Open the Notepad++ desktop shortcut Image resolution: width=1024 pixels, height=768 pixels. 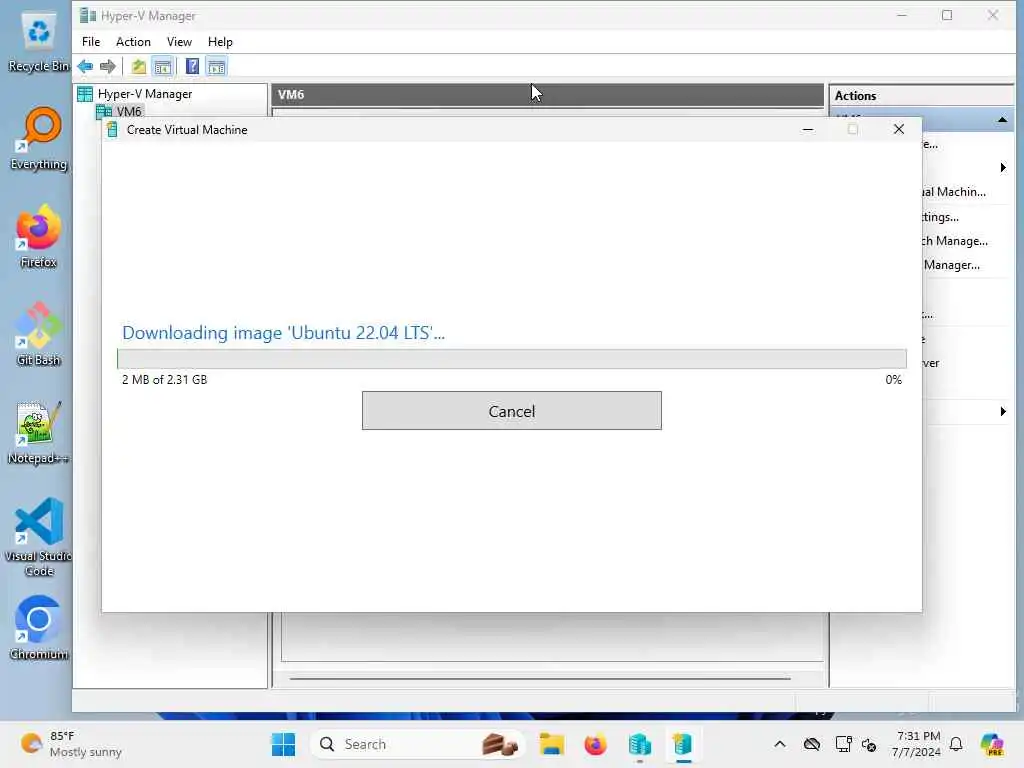click(39, 432)
